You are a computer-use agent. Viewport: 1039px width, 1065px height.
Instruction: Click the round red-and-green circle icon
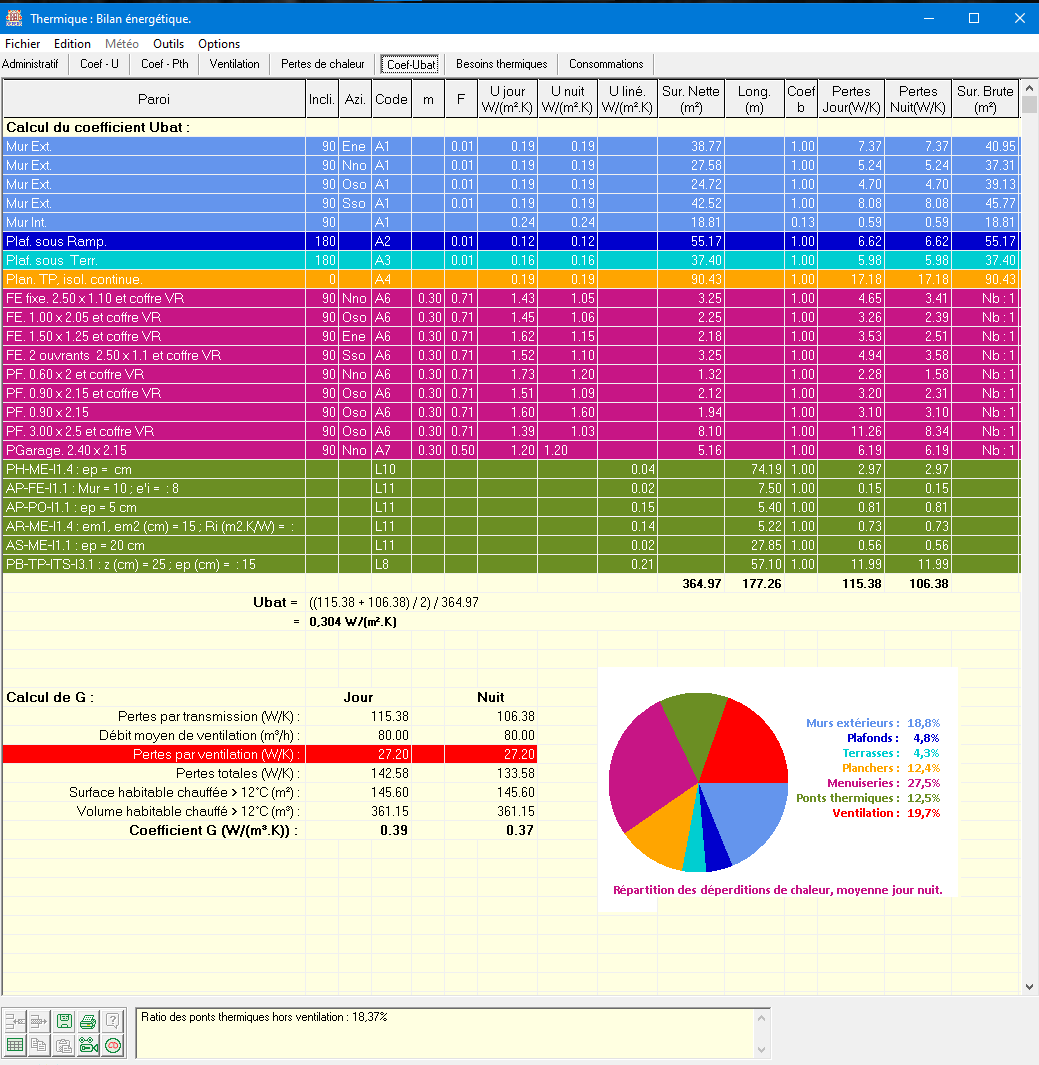tap(113, 1045)
